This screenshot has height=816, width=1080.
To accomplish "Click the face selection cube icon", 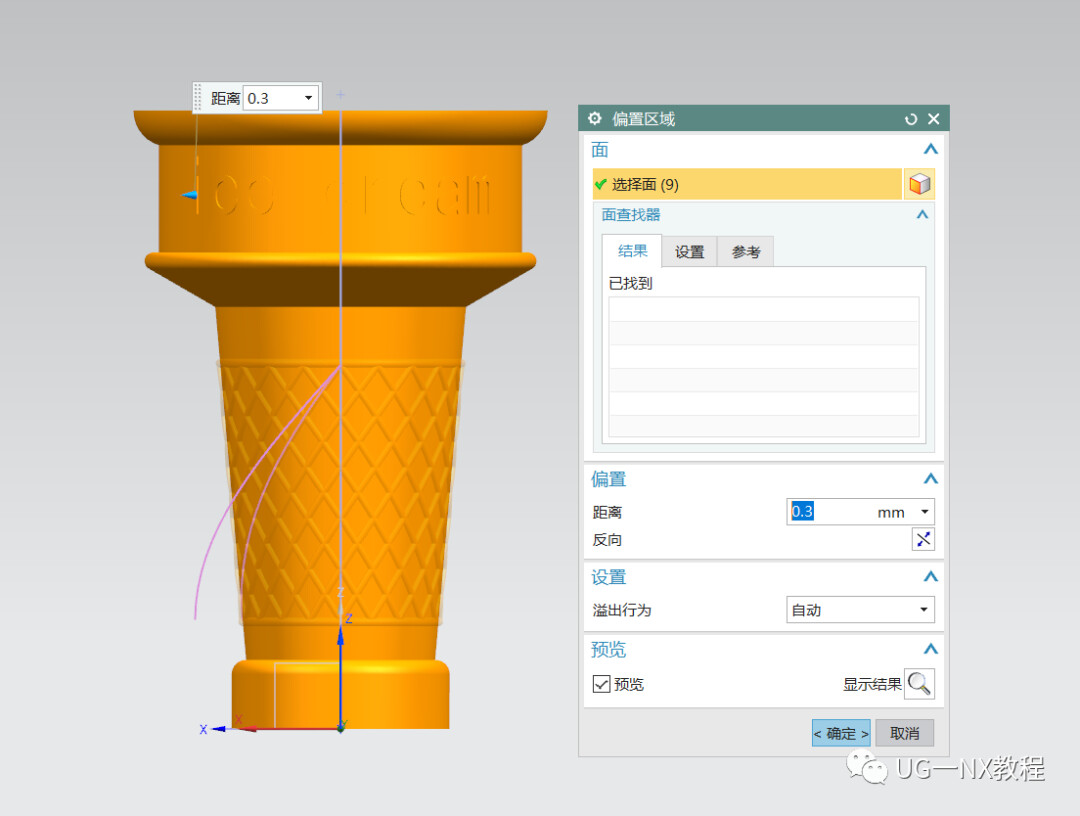I will [x=920, y=185].
